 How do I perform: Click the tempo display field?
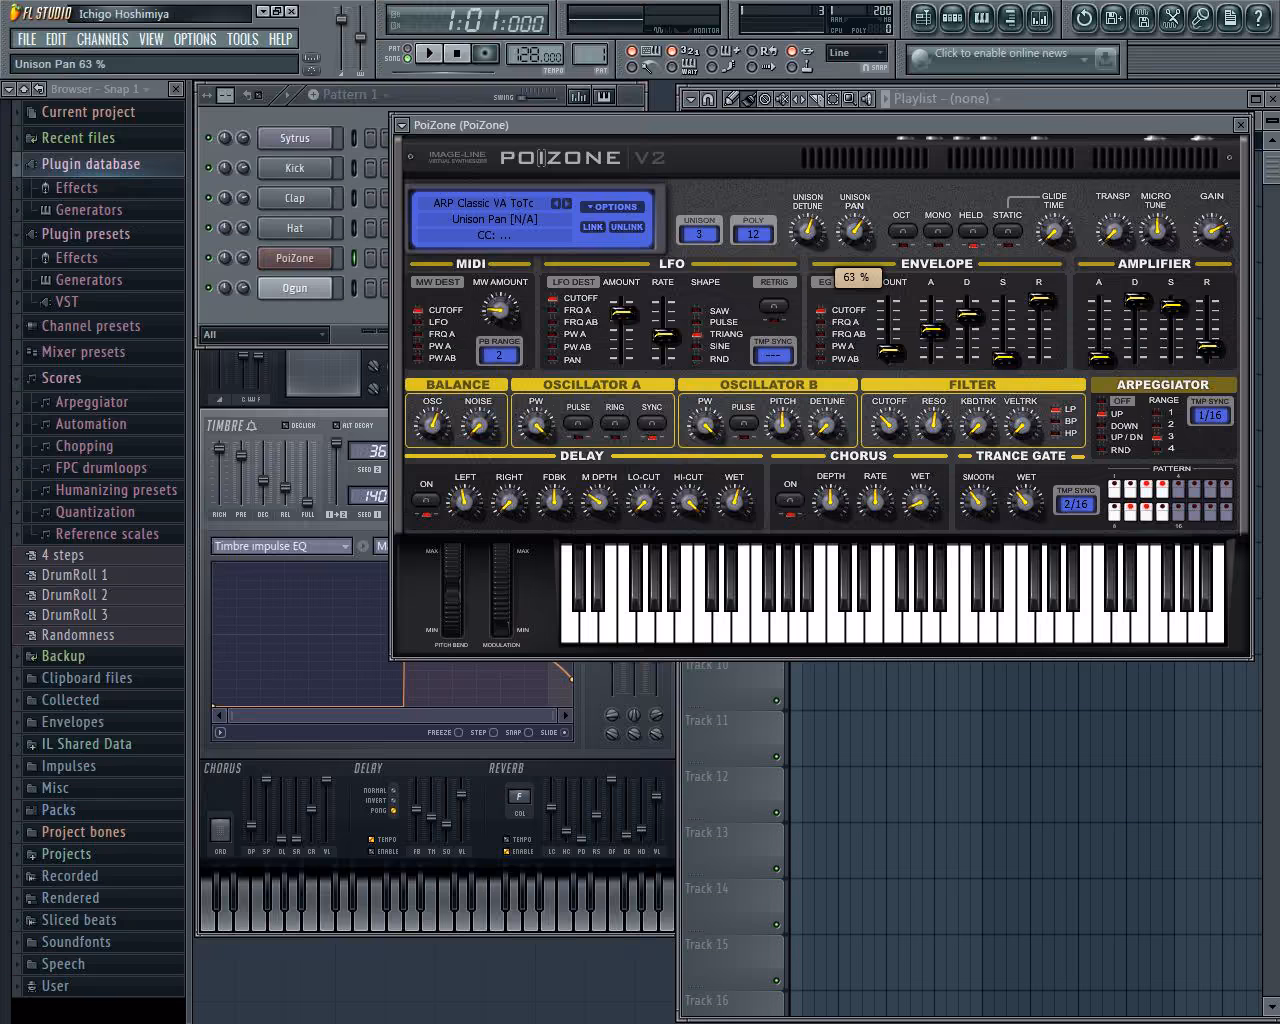(x=535, y=55)
